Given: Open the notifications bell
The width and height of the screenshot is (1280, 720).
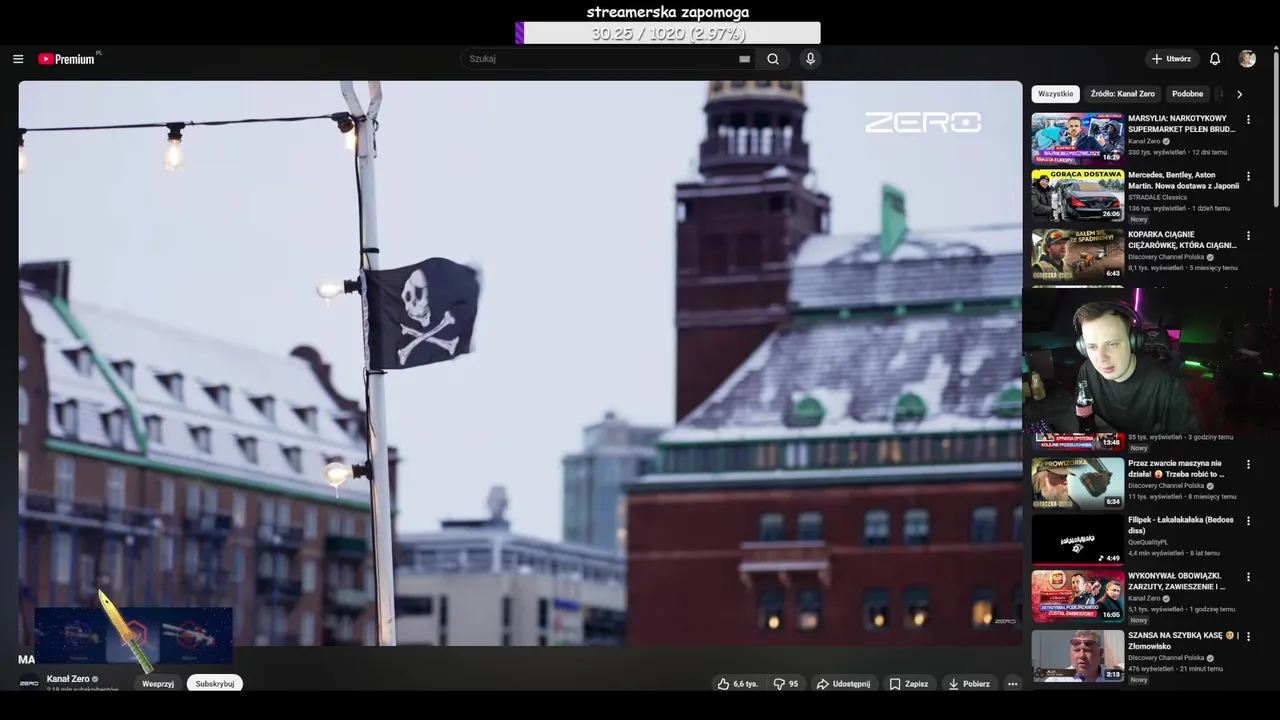Looking at the screenshot, I should (x=1215, y=59).
